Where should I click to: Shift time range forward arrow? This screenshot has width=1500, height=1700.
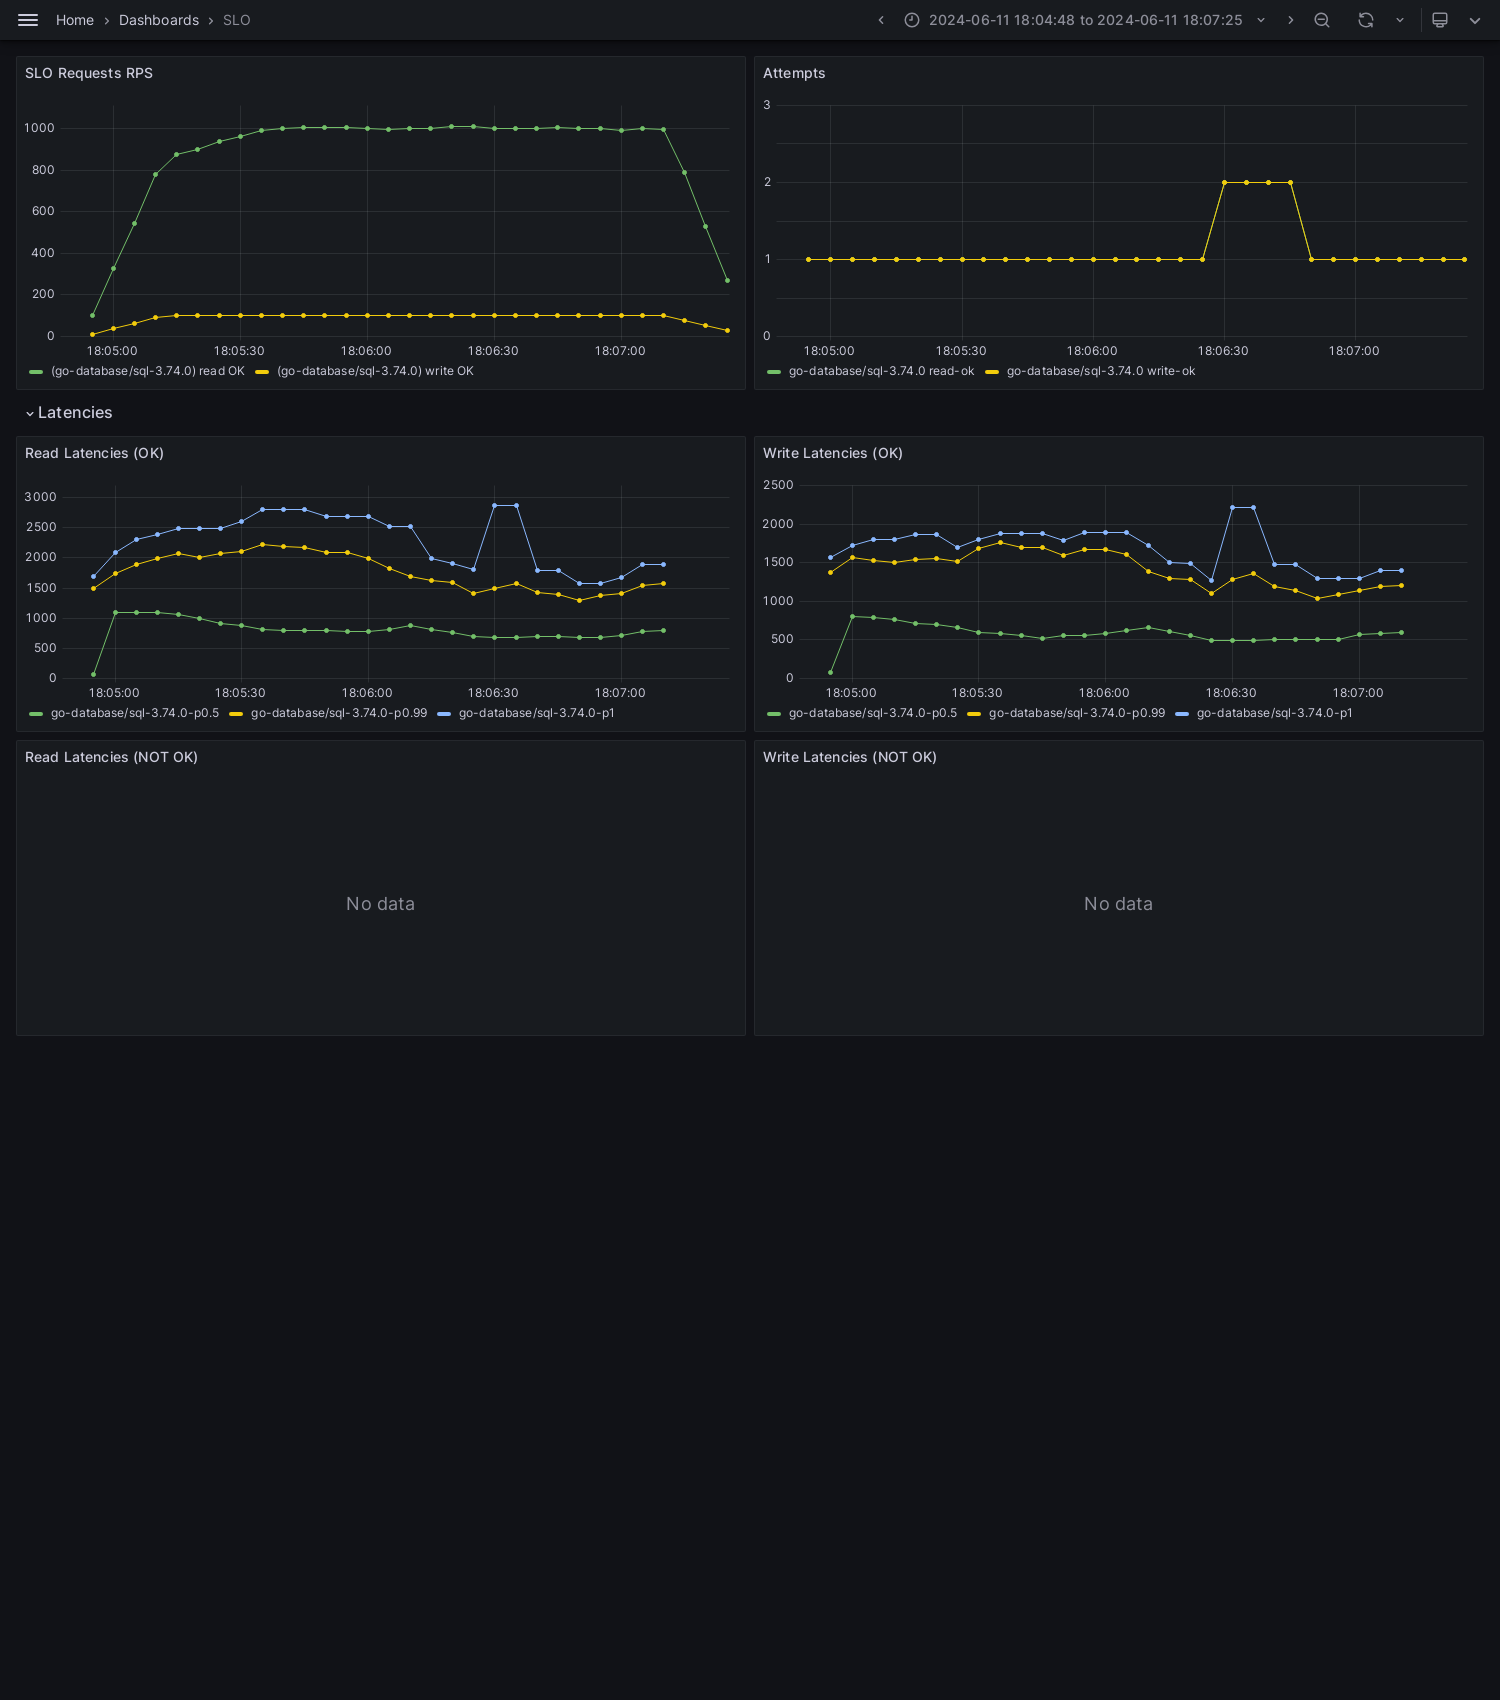pos(1290,20)
